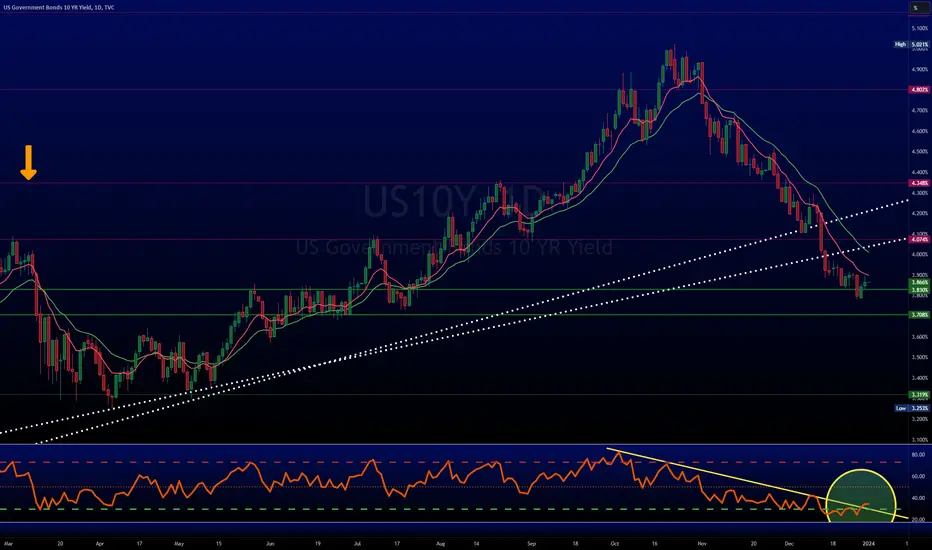The height and width of the screenshot is (550, 932).
Task: Click the Nov label on time axis
Action: [x=702, y=543]
